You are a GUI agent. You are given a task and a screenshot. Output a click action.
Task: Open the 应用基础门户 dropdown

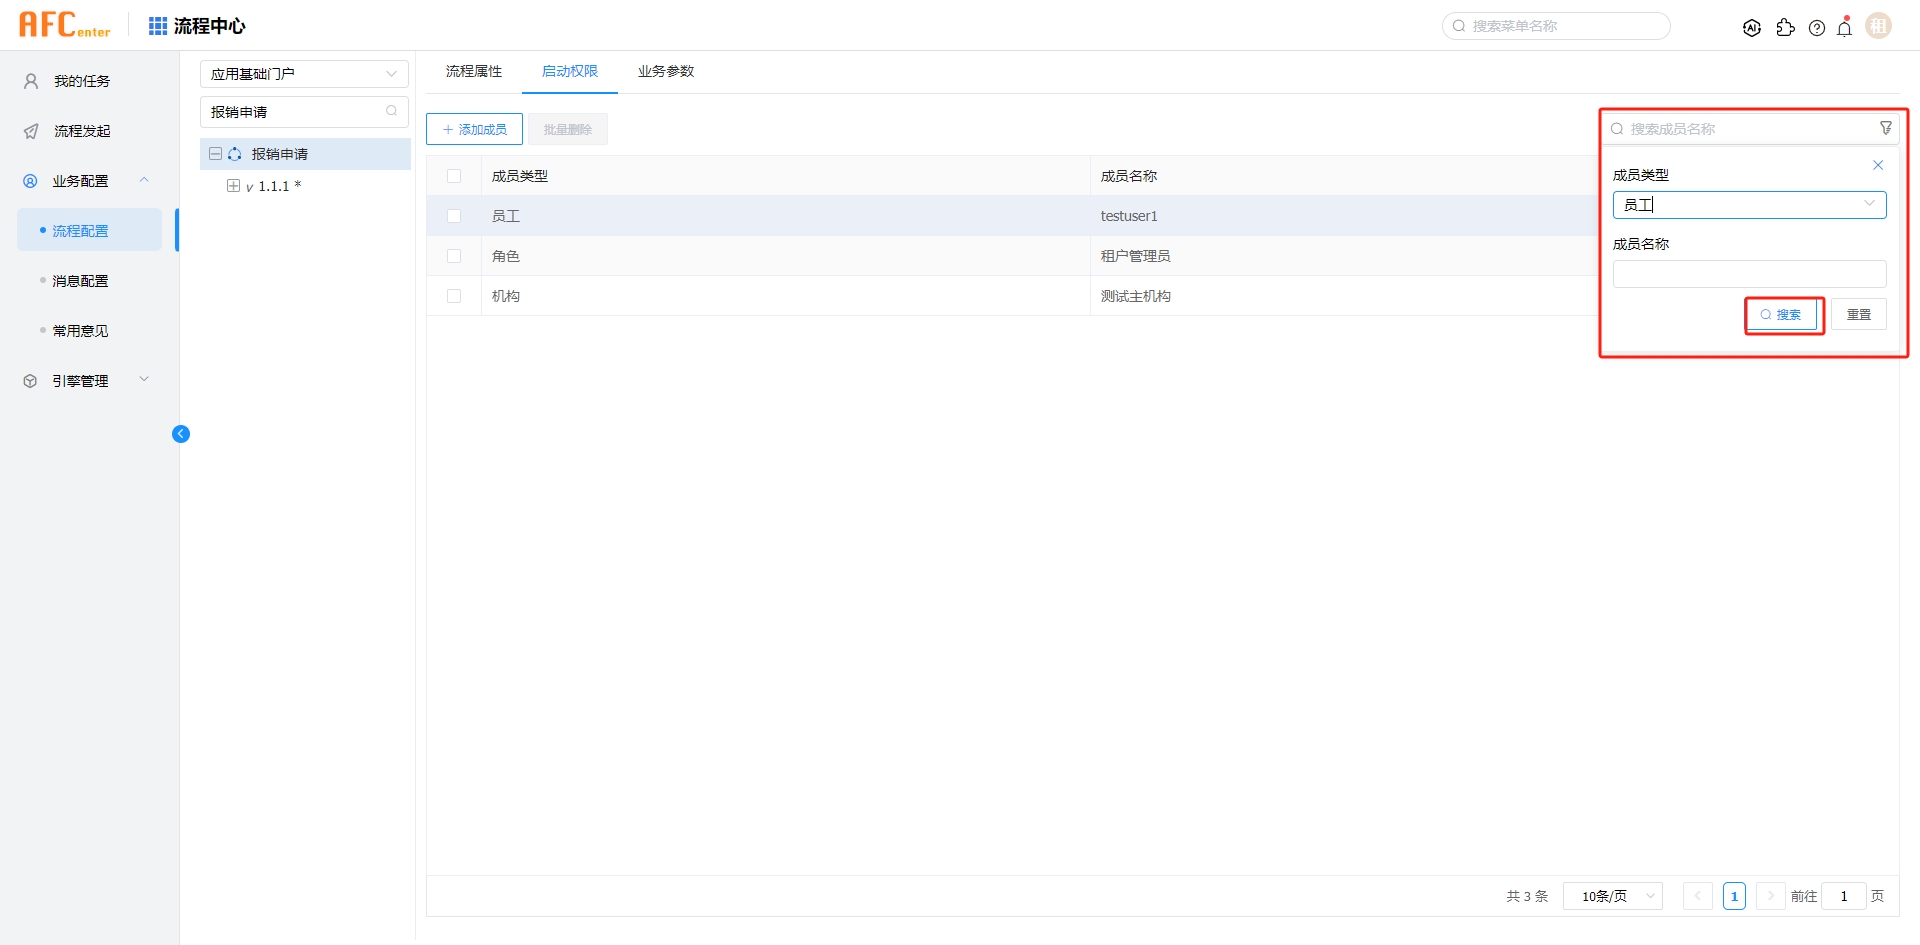(304, 74)
